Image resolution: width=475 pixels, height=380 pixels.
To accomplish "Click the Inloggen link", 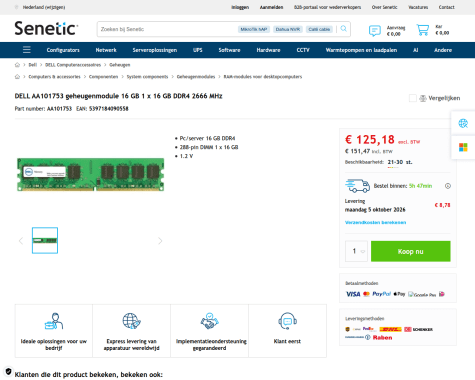I will click(x=240, y=7).
